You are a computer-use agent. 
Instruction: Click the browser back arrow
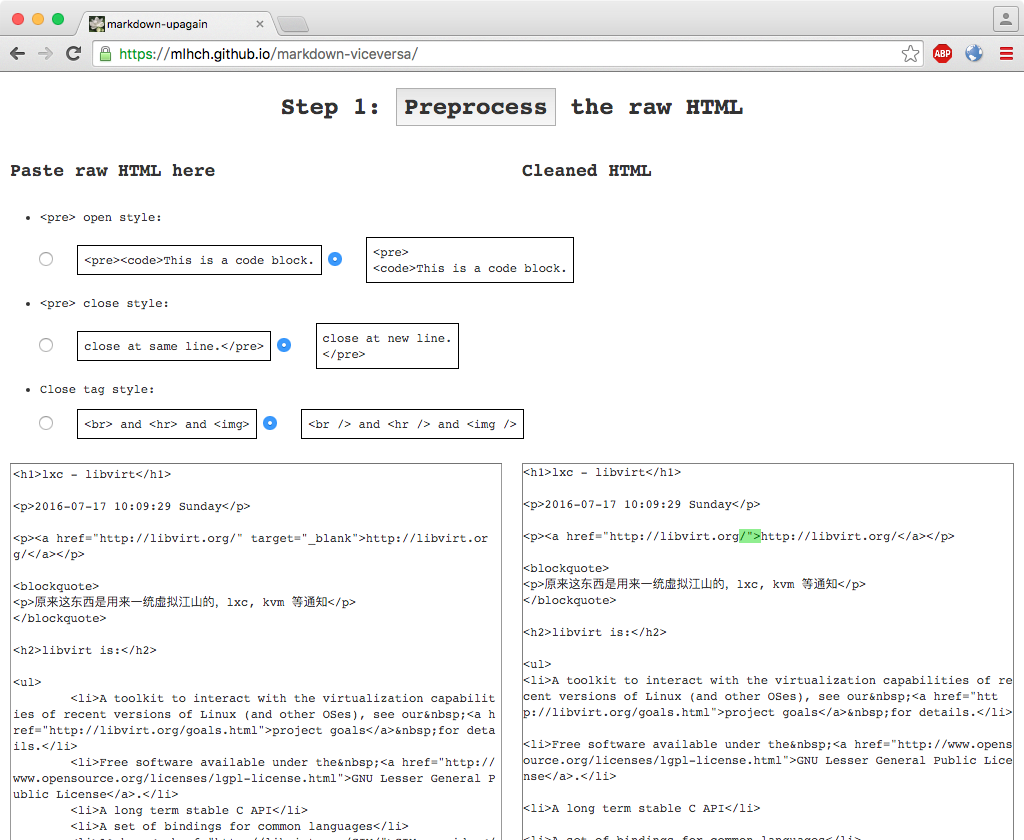pos(17,54)
